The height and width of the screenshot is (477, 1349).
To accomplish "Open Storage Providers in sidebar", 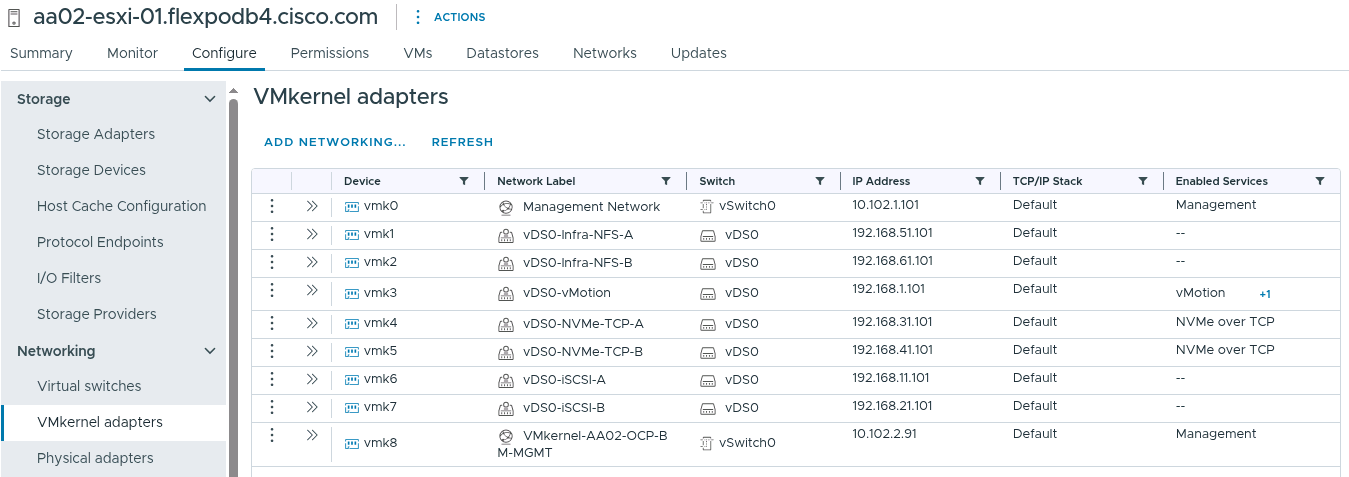I will pyautogui.click(x=97, y=314).
